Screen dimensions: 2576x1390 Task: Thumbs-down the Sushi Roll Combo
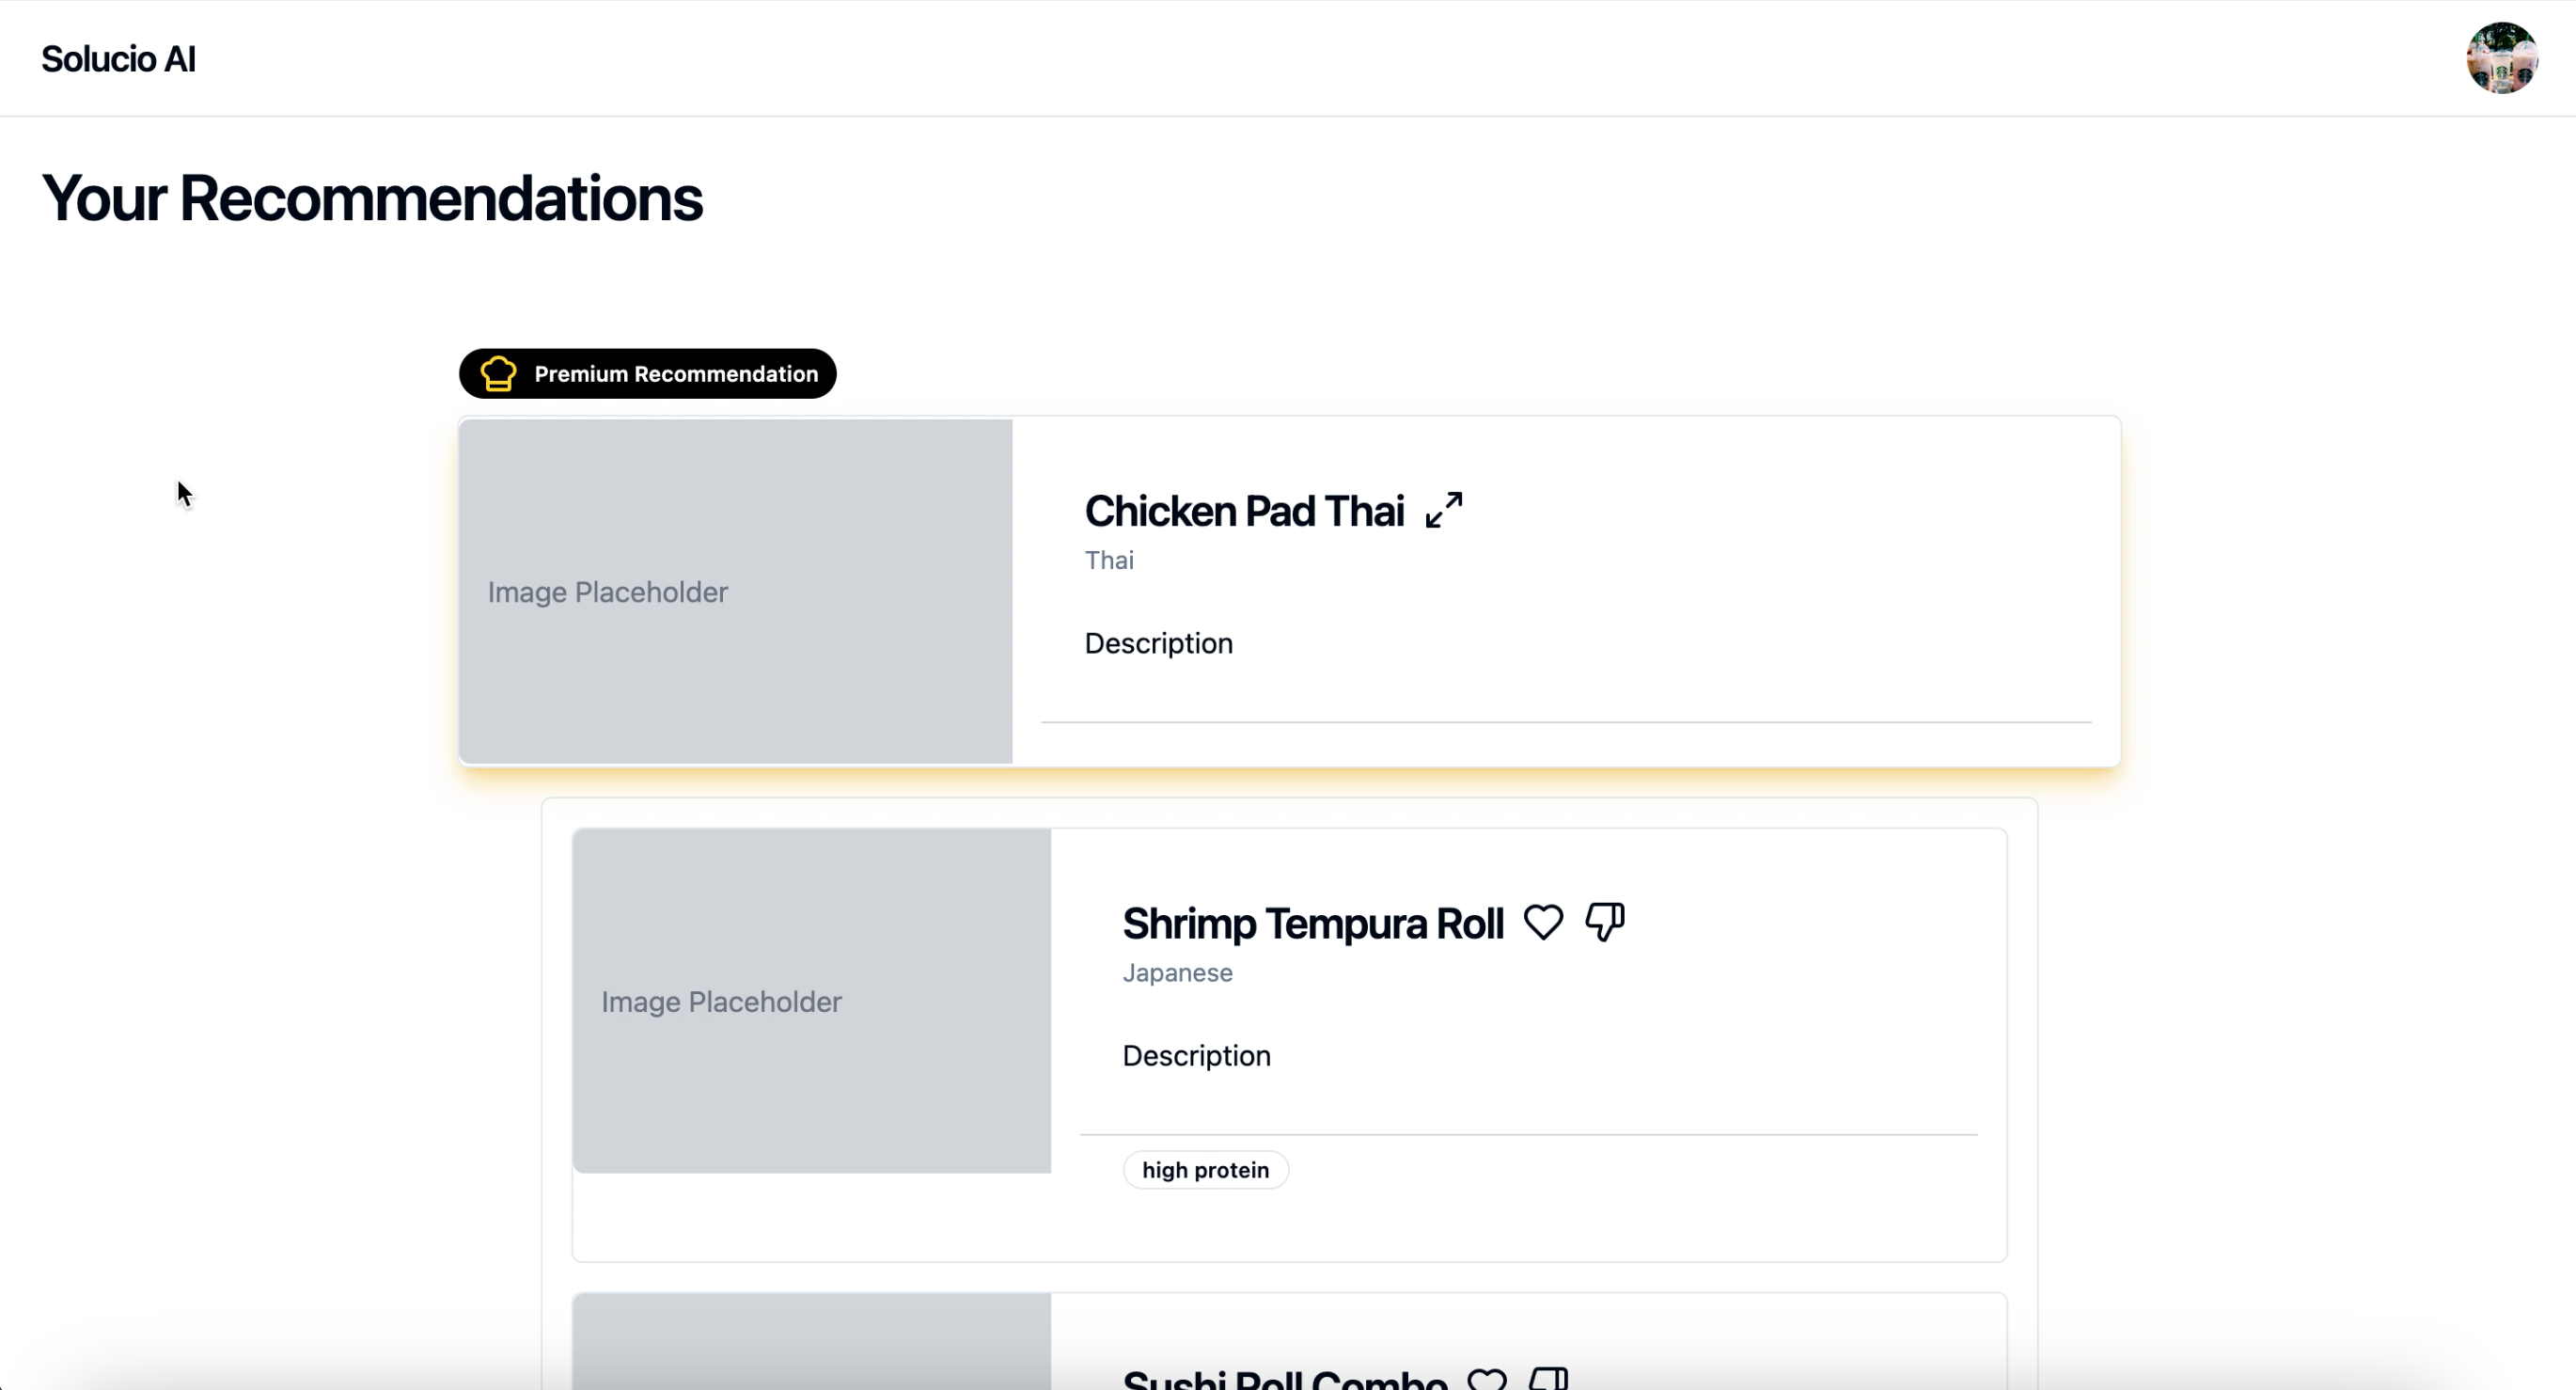point(1549,1378)
